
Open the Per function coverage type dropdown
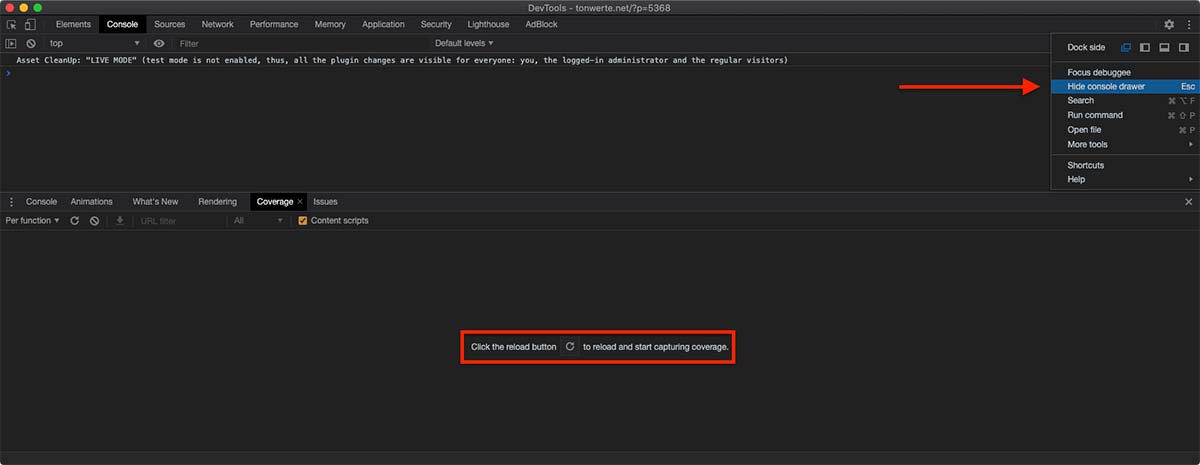coord(33,220)
